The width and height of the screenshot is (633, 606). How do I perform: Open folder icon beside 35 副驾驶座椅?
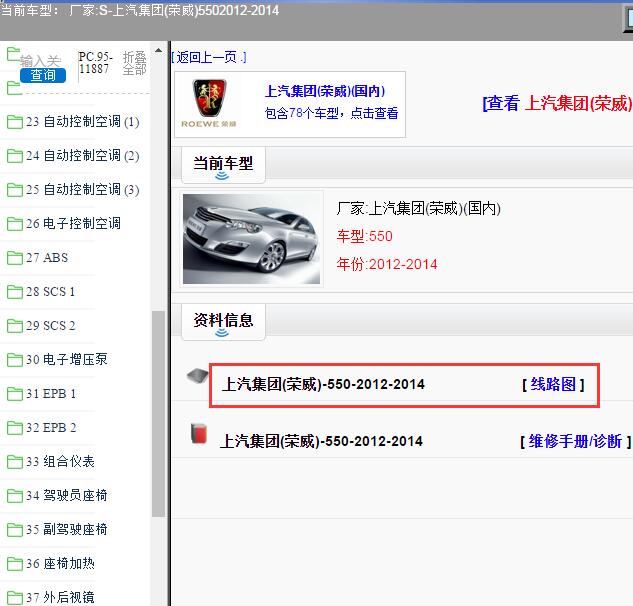[15, 529]
